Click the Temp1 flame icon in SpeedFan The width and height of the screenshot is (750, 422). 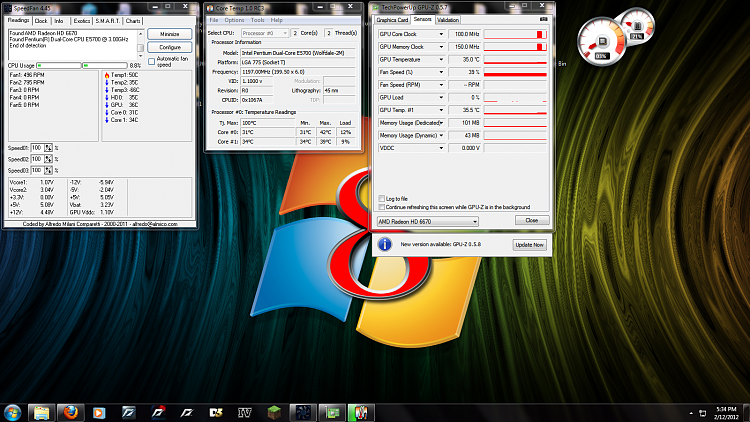[107, 75]
